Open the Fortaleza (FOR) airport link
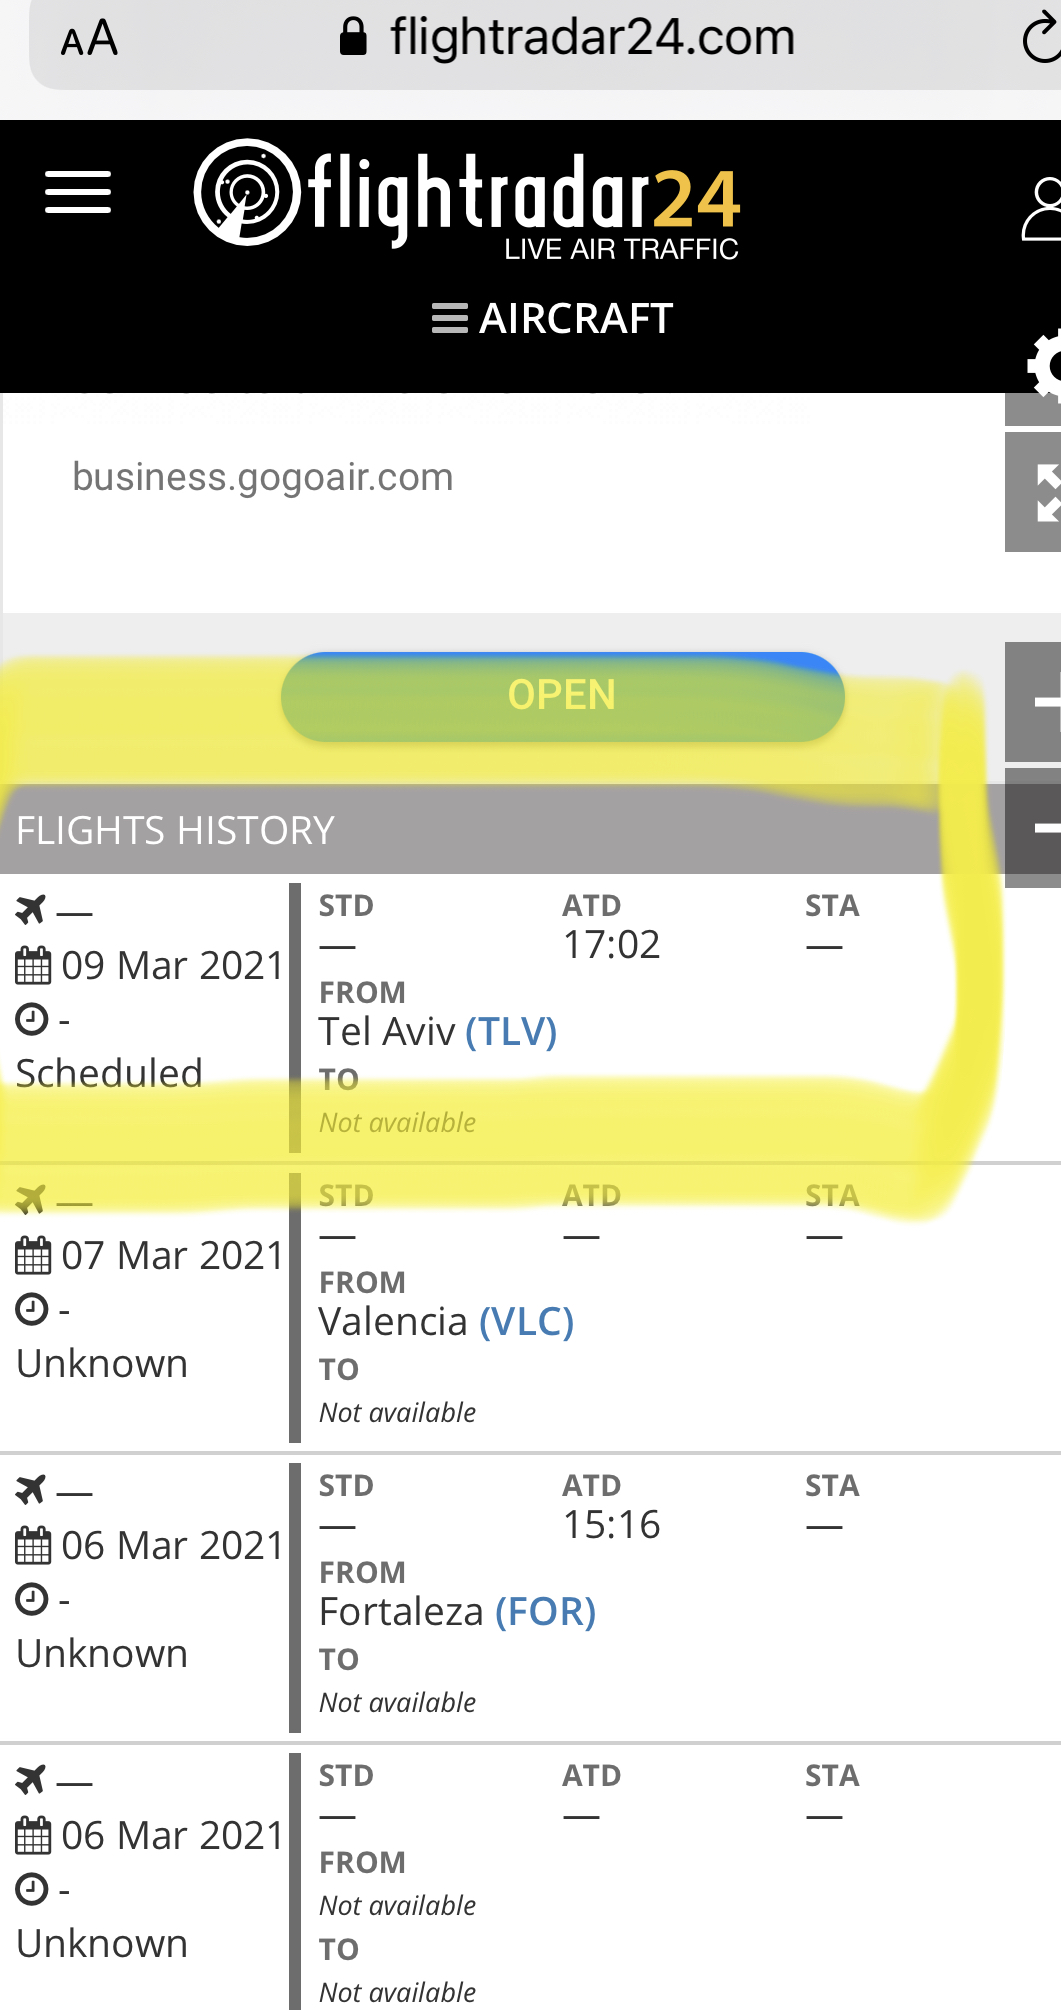 [545, 1612]
